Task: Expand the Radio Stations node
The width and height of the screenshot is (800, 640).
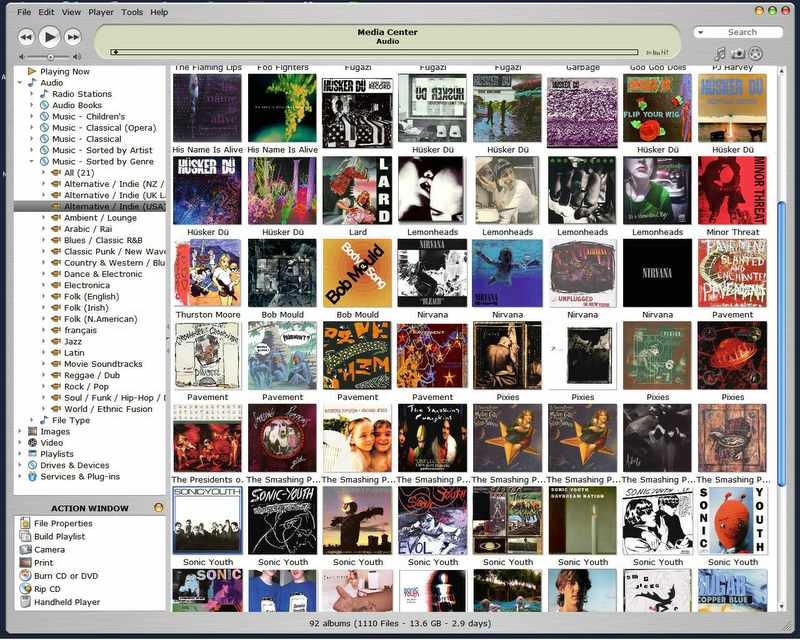Action: coord(32,94)
